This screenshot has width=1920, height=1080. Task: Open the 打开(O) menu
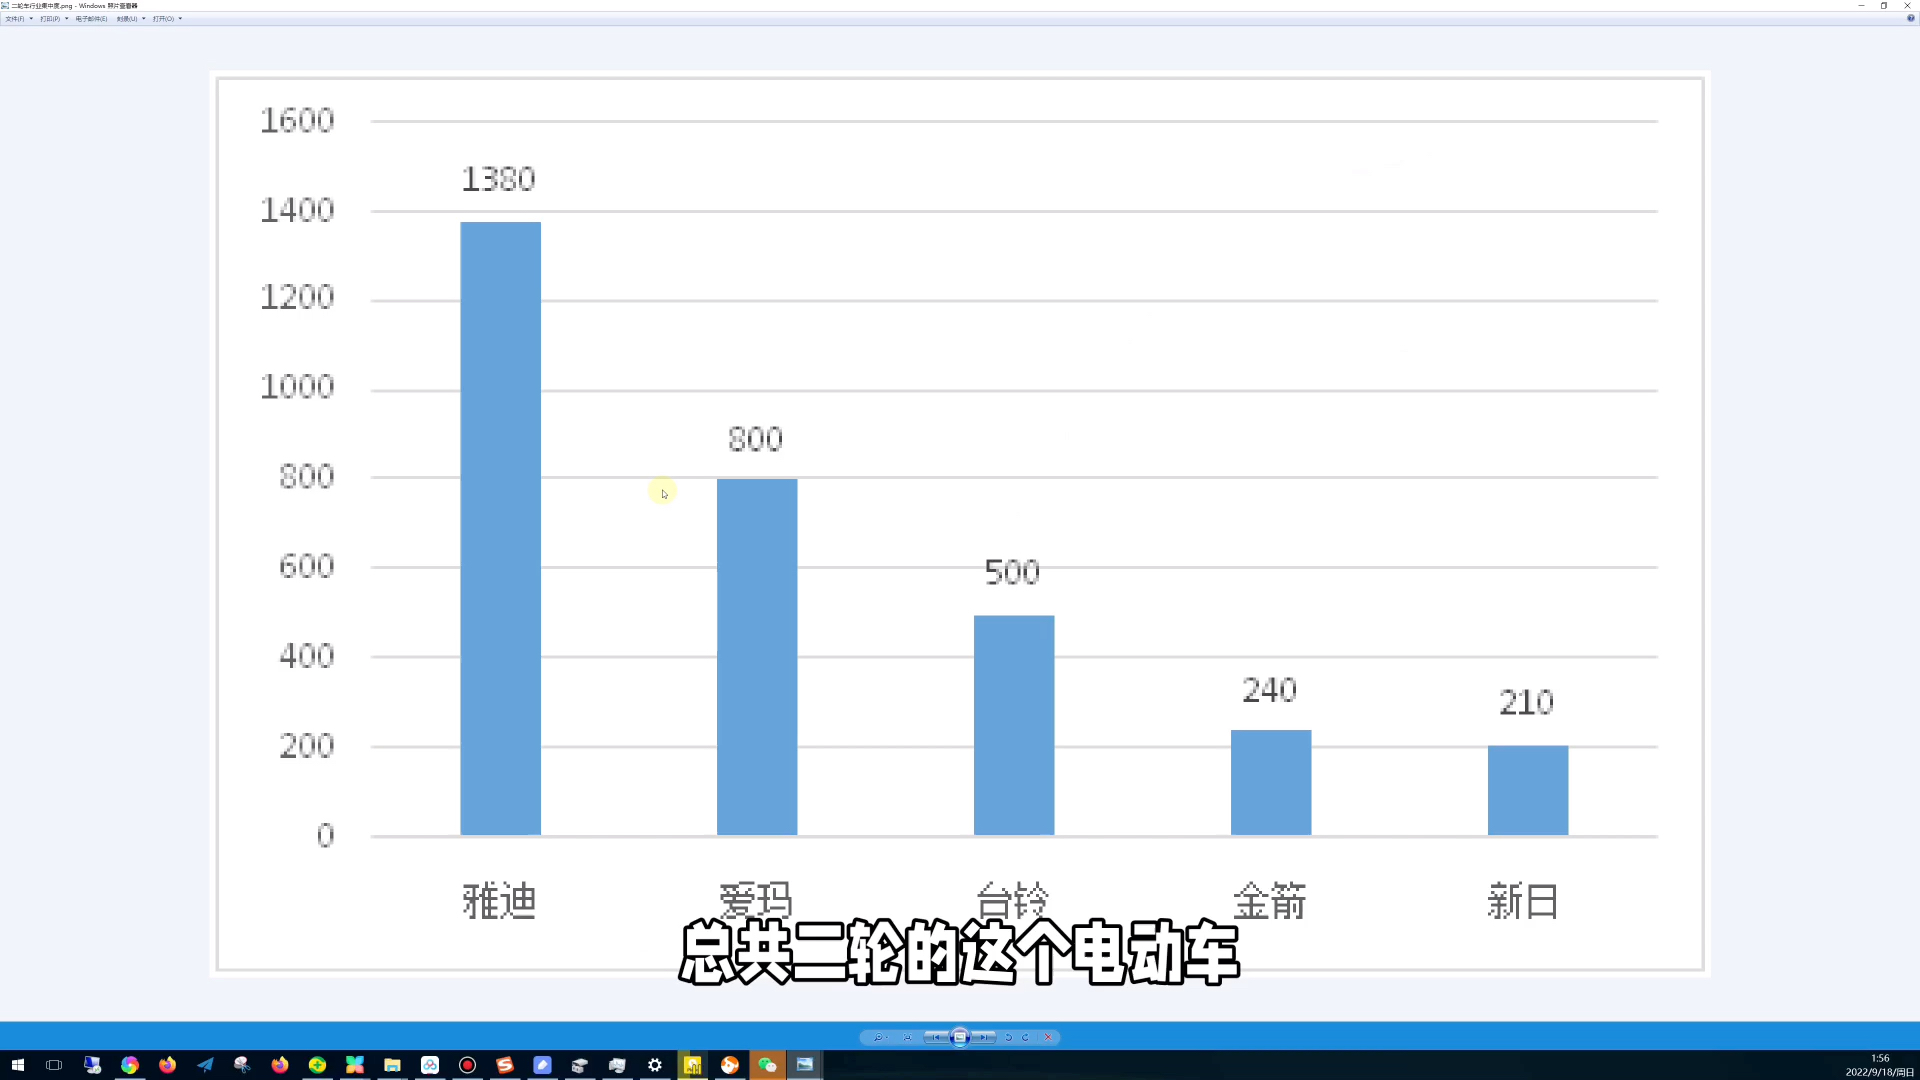click(x=167, y=19)
